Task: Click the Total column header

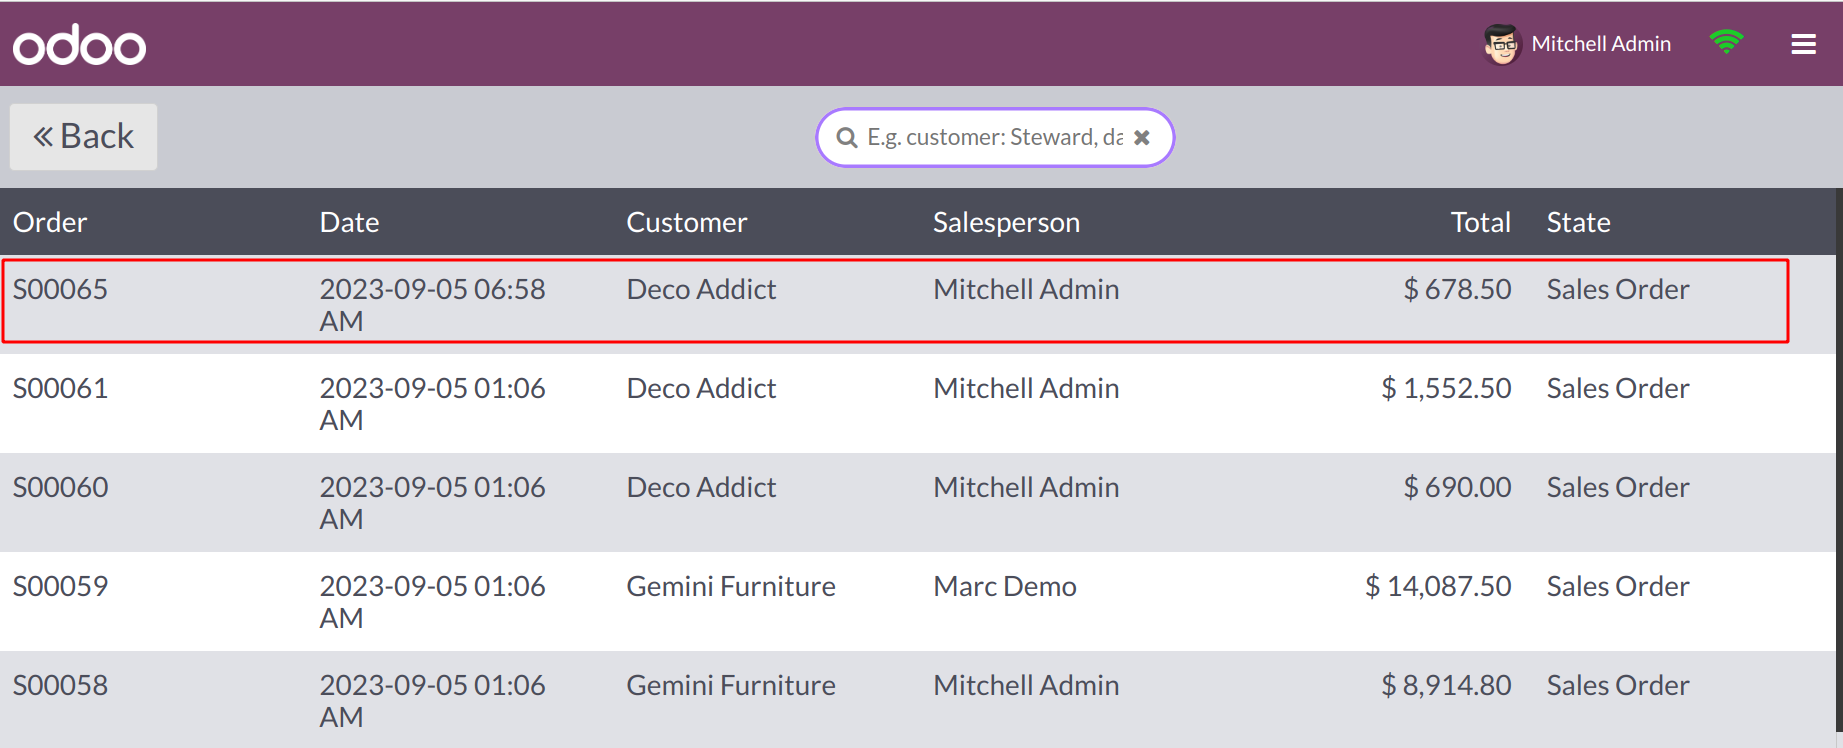Action: click(1480, 222)
